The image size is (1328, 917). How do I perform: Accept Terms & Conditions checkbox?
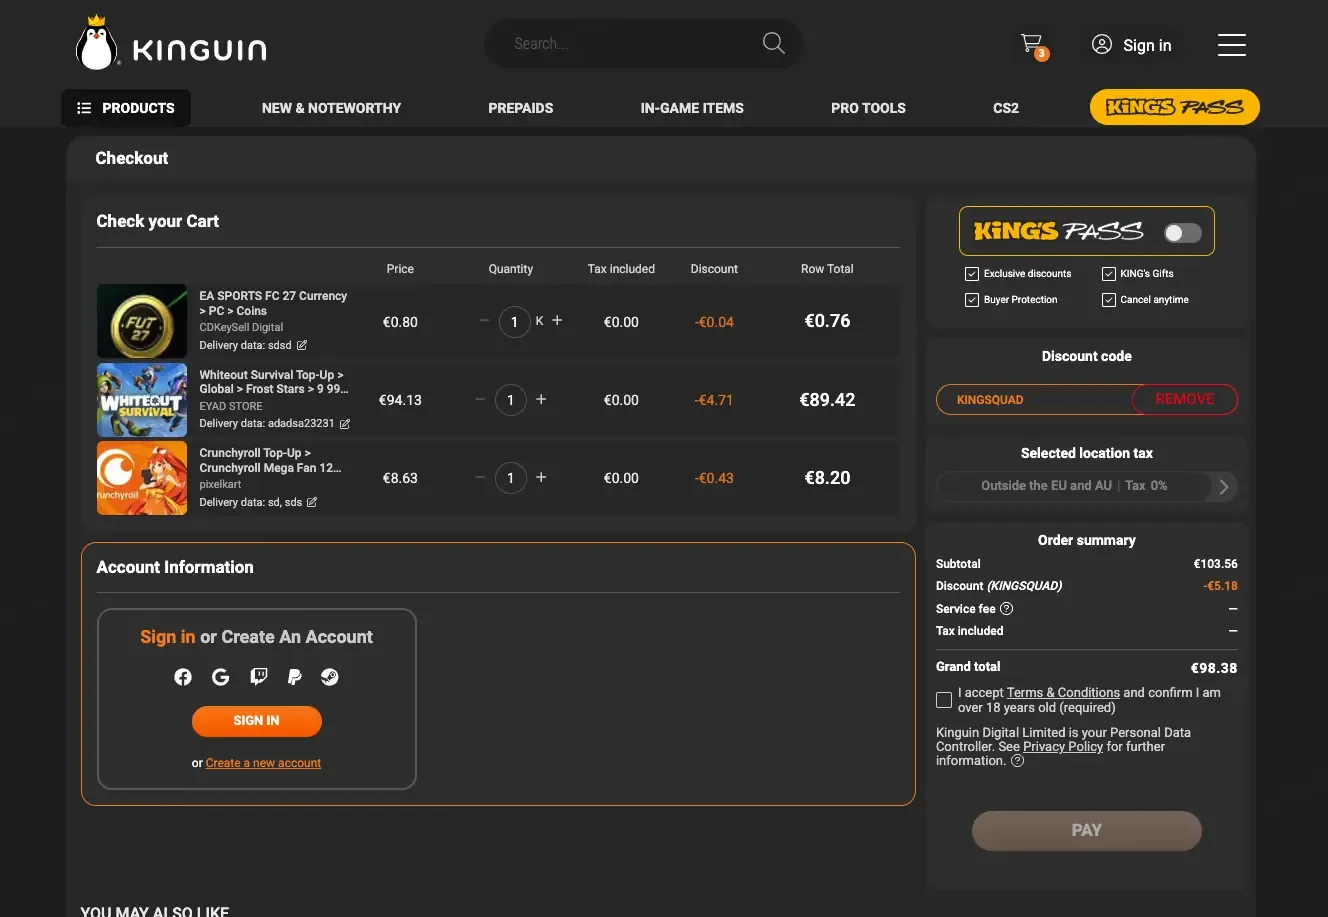(944, 700)
